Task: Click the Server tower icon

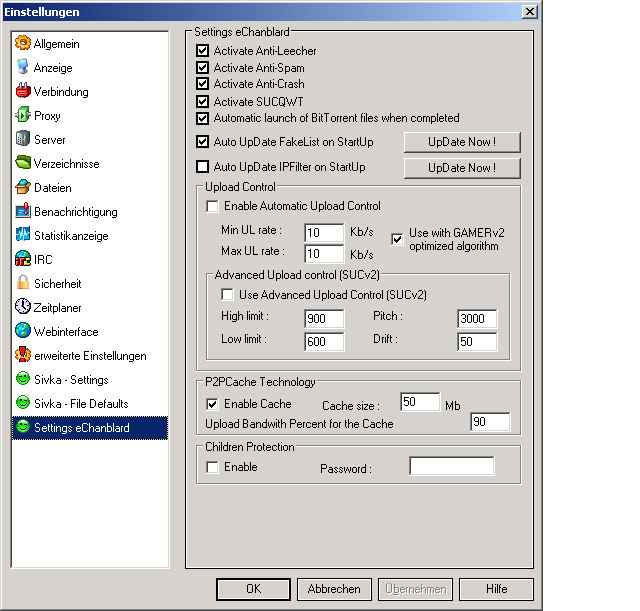Action: [23, 139]
